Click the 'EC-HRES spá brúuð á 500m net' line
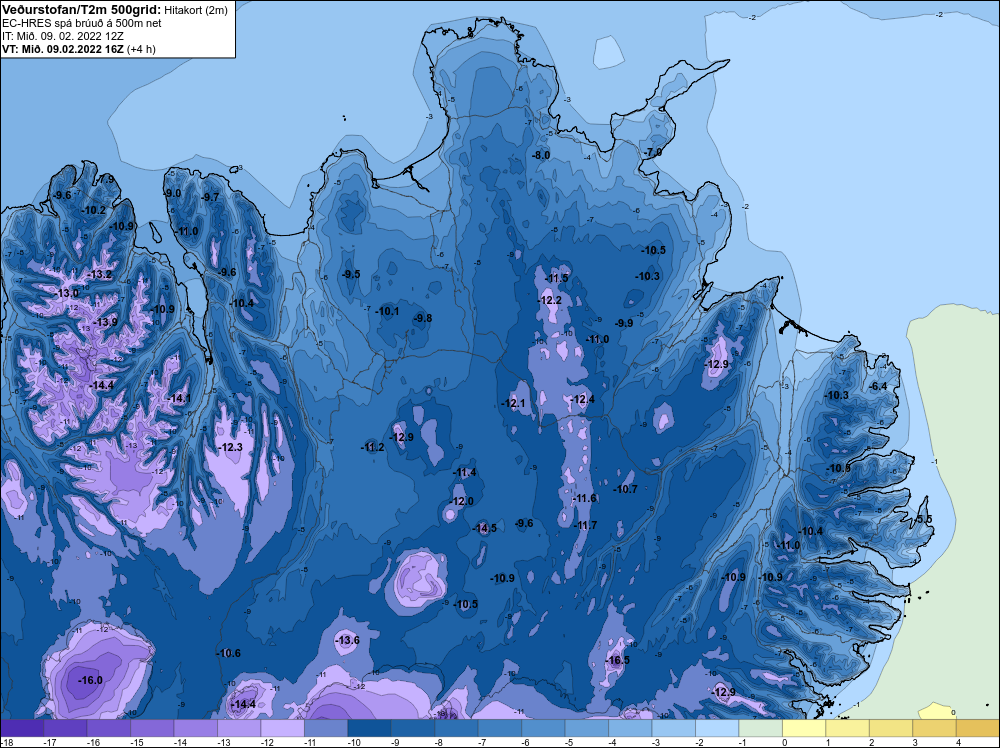1000x748 pixels. click(82, 23)
